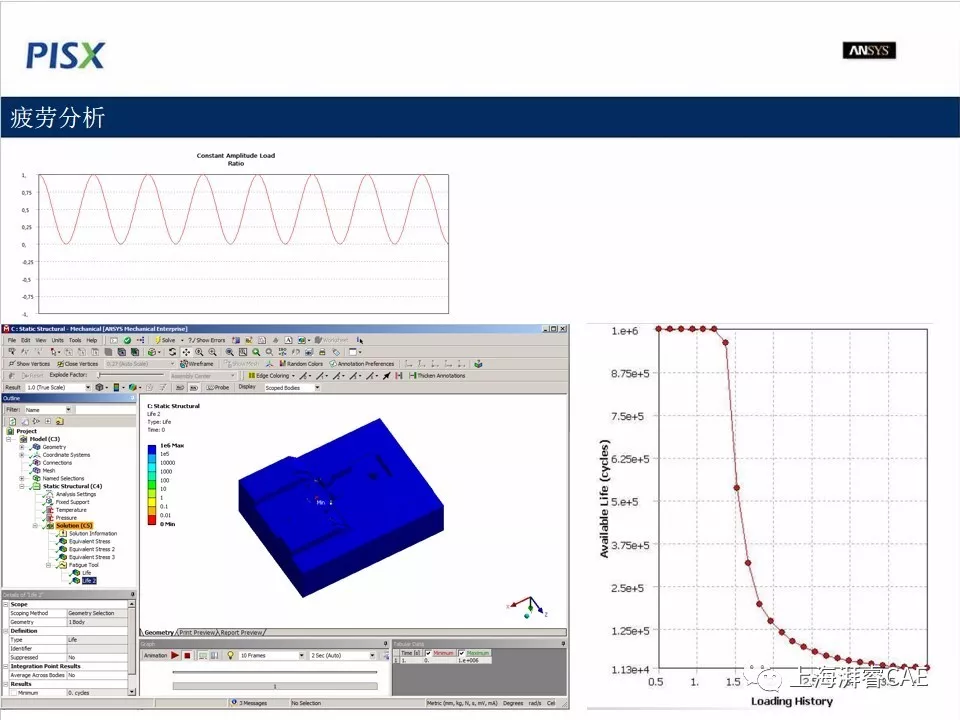Click the Show Errors button
Screen dimensions: 960x720
(x=207, y=340)
